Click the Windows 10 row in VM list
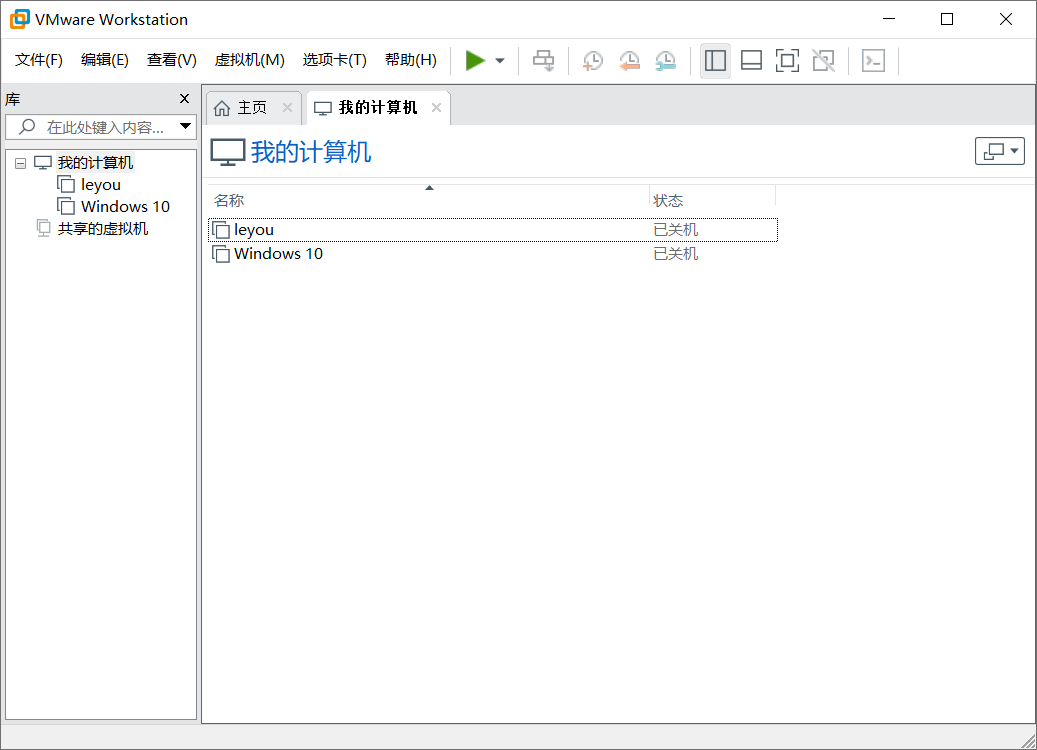 493,254
